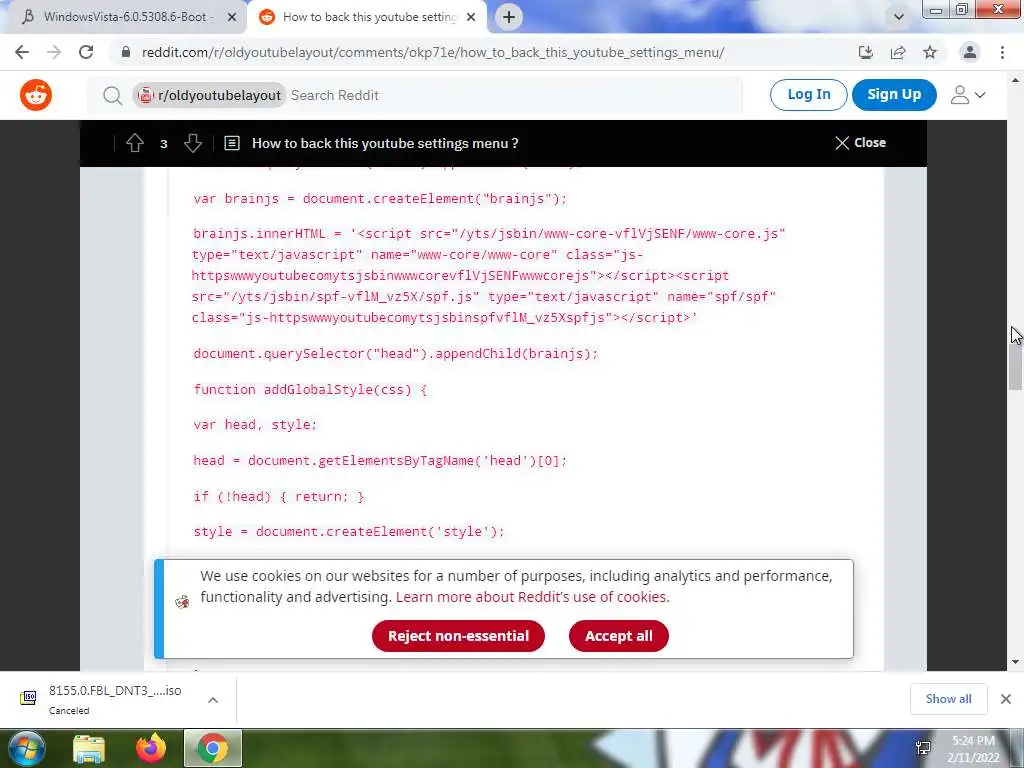Click the r/oldyoutubelayout search chip

coord(209,95)
